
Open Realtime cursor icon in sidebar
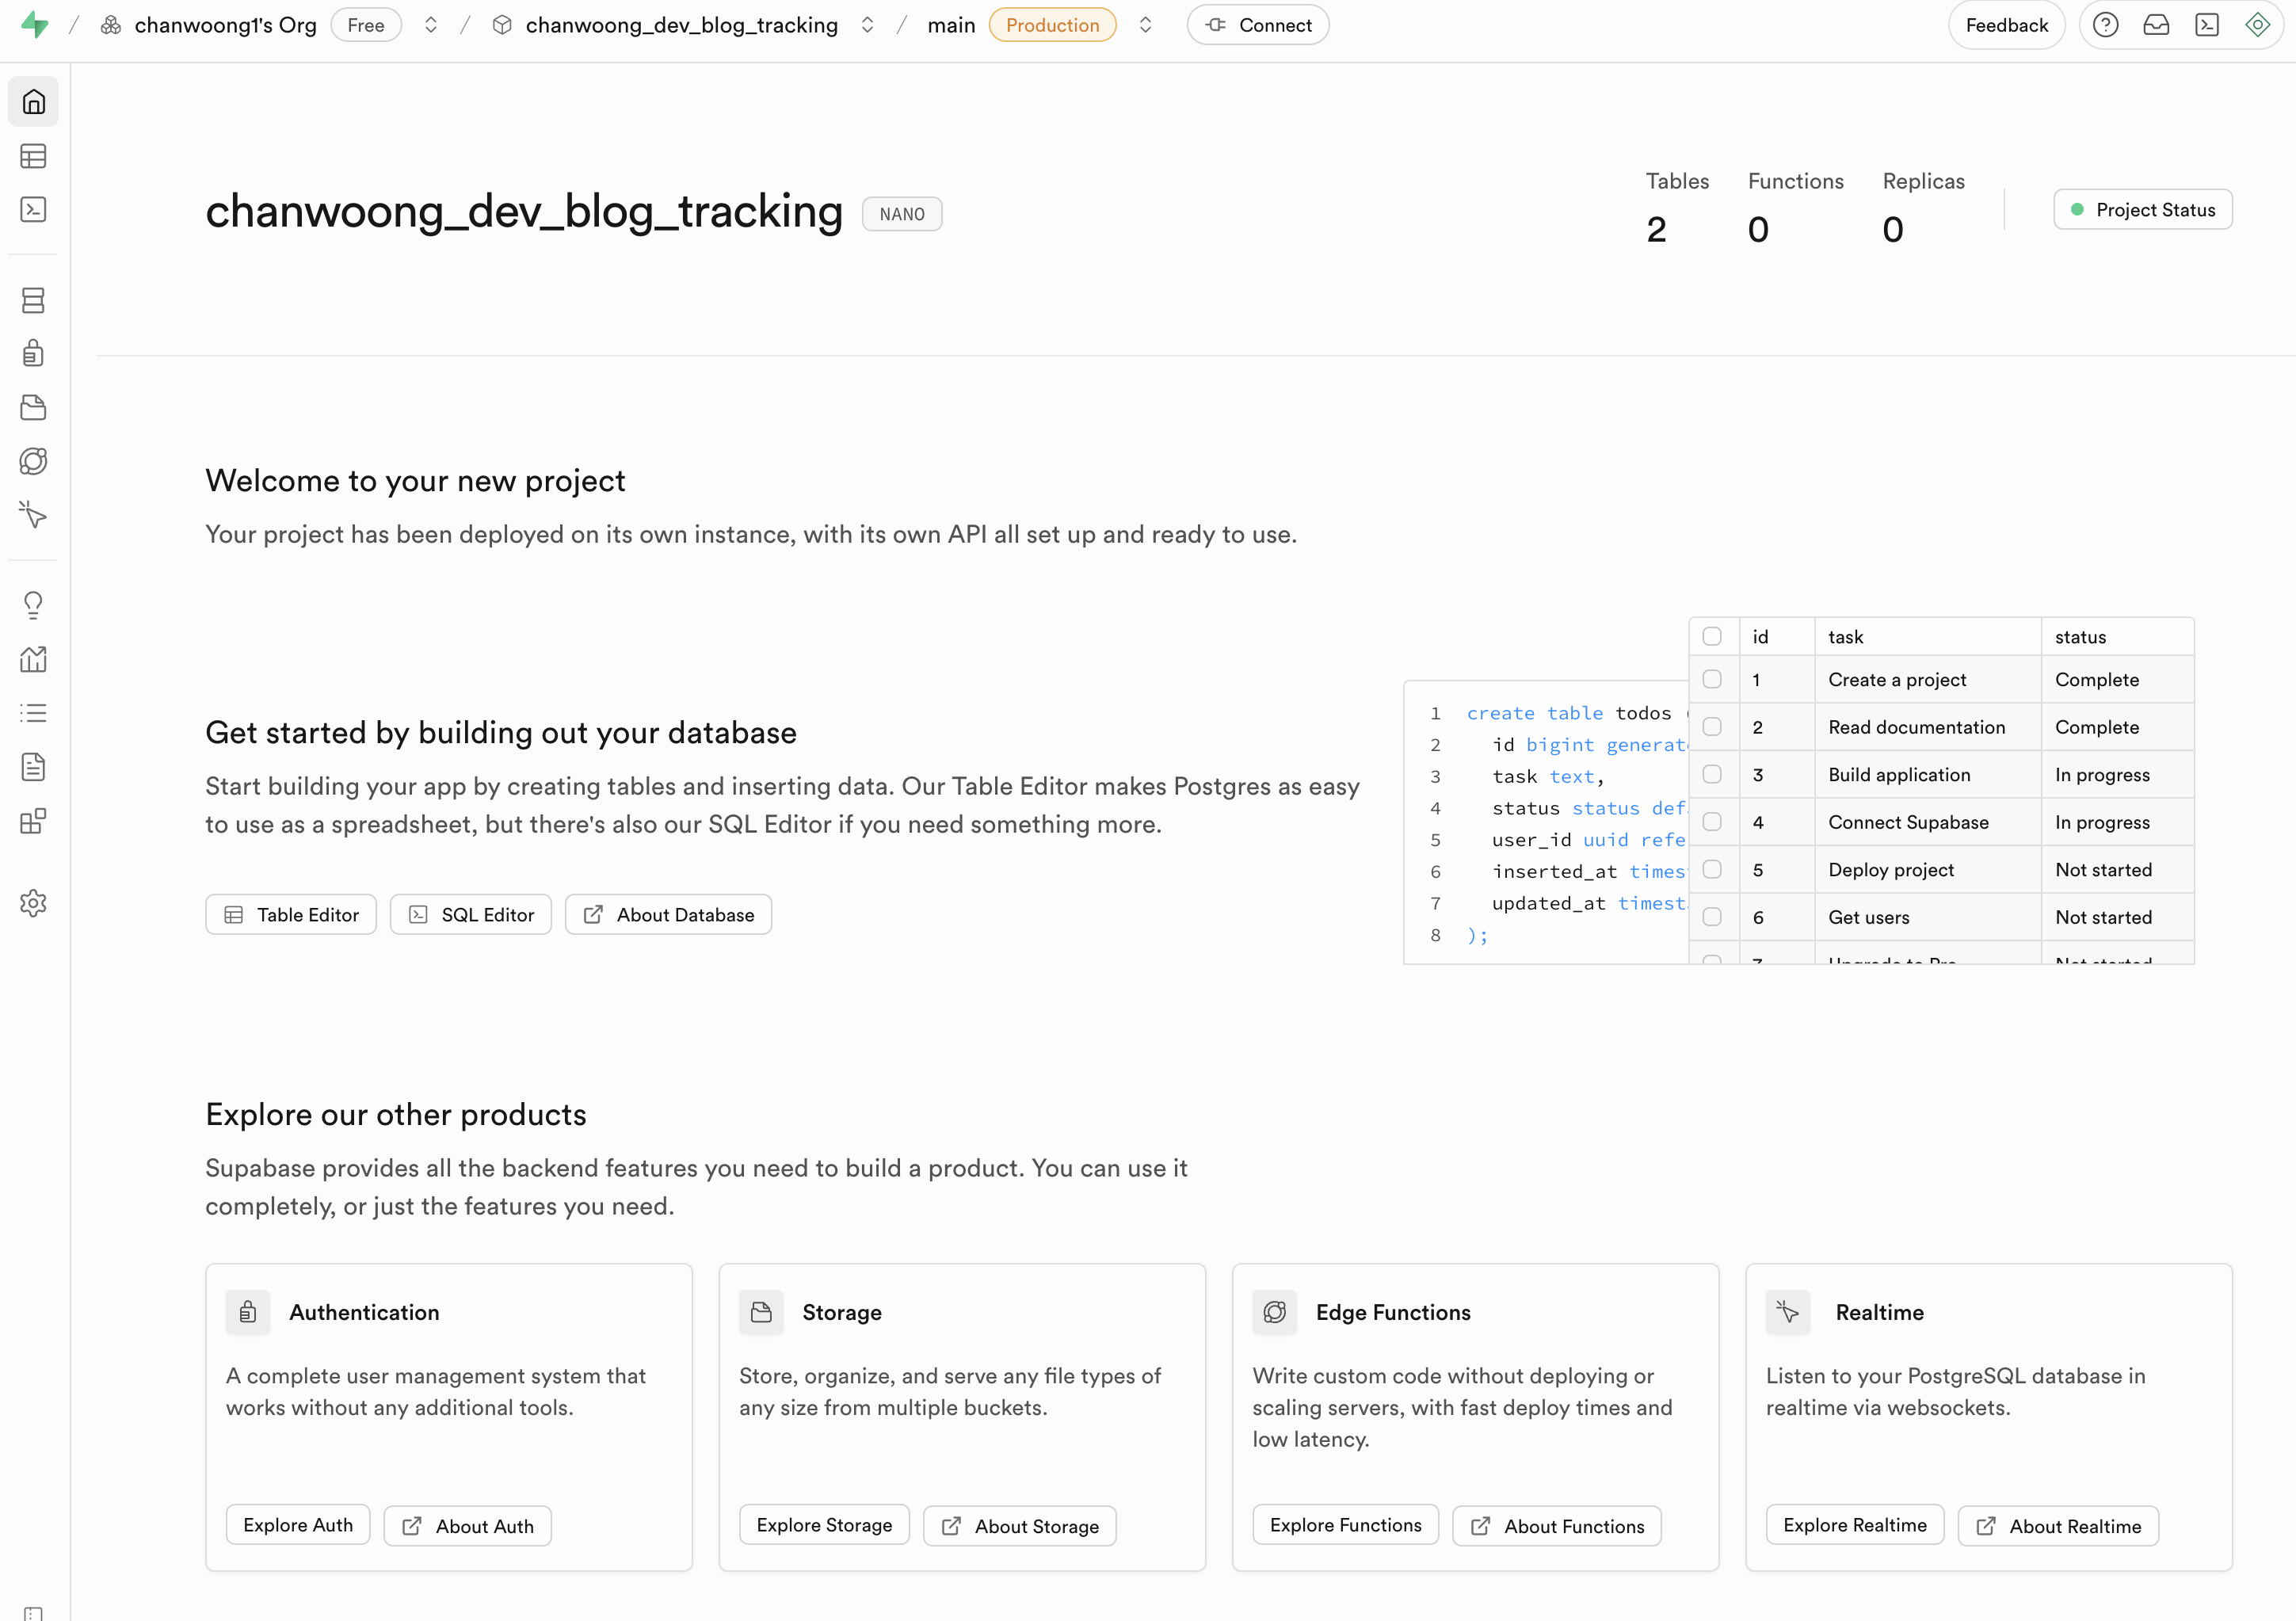33,515
